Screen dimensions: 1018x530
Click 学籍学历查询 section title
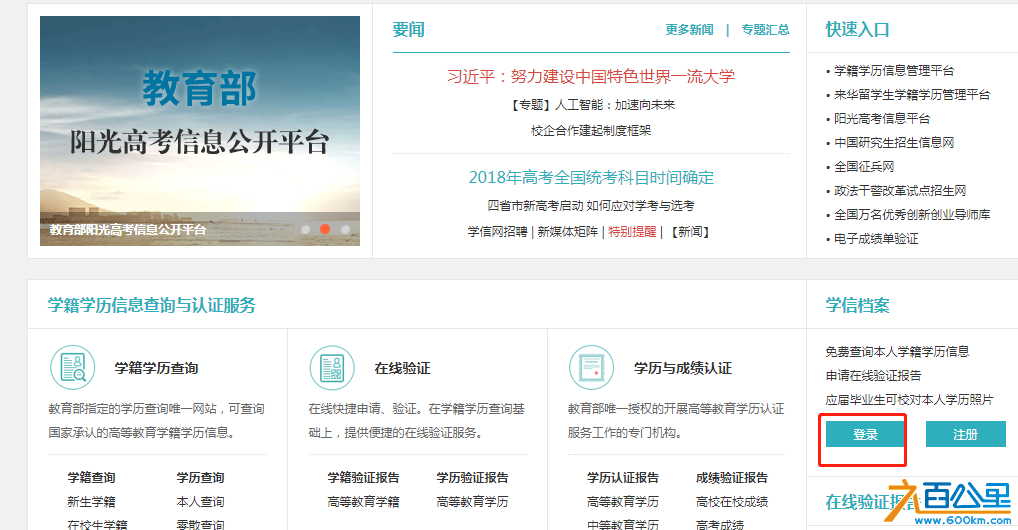tap(156, 368)
